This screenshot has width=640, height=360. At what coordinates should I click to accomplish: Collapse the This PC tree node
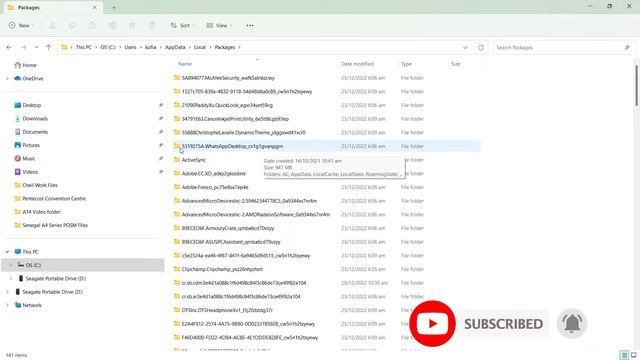tap(7, 252)
